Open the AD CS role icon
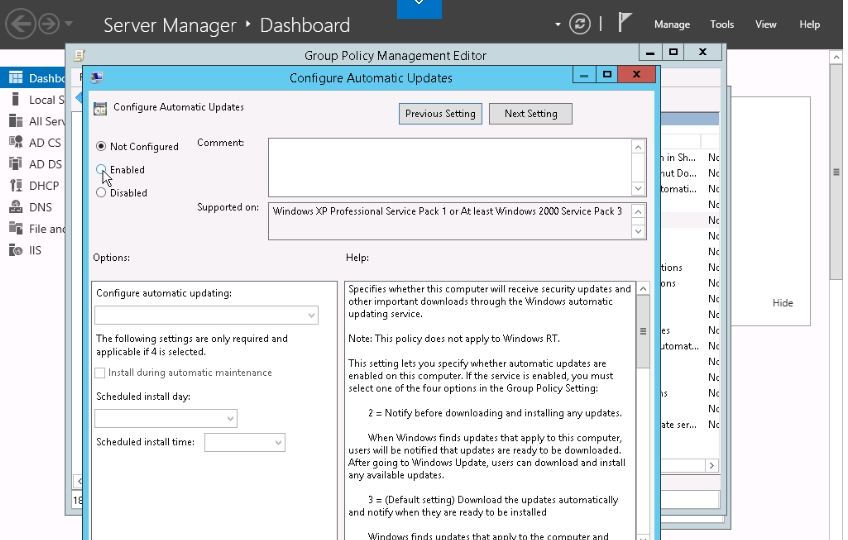 click(x=16, y=142)
